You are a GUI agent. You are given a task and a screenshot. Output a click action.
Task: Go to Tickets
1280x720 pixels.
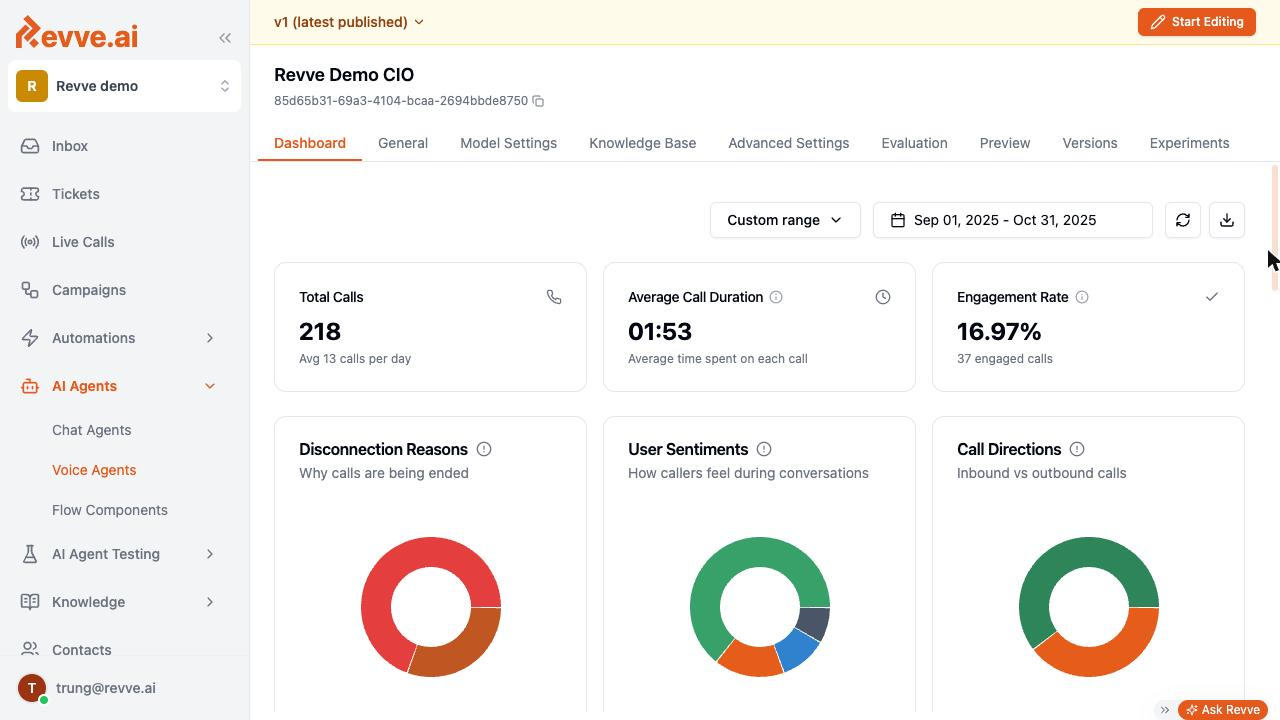tap(76, 194)
